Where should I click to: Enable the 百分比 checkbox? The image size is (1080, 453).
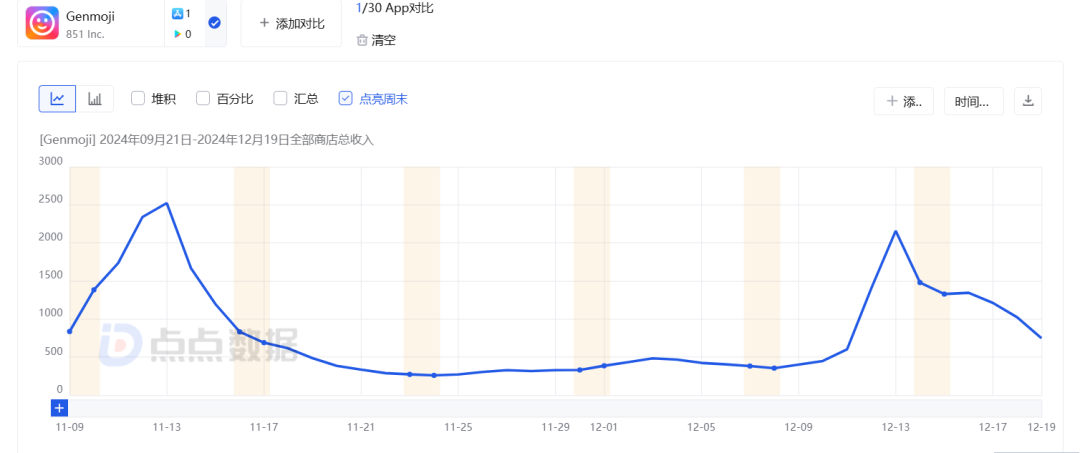202,98
